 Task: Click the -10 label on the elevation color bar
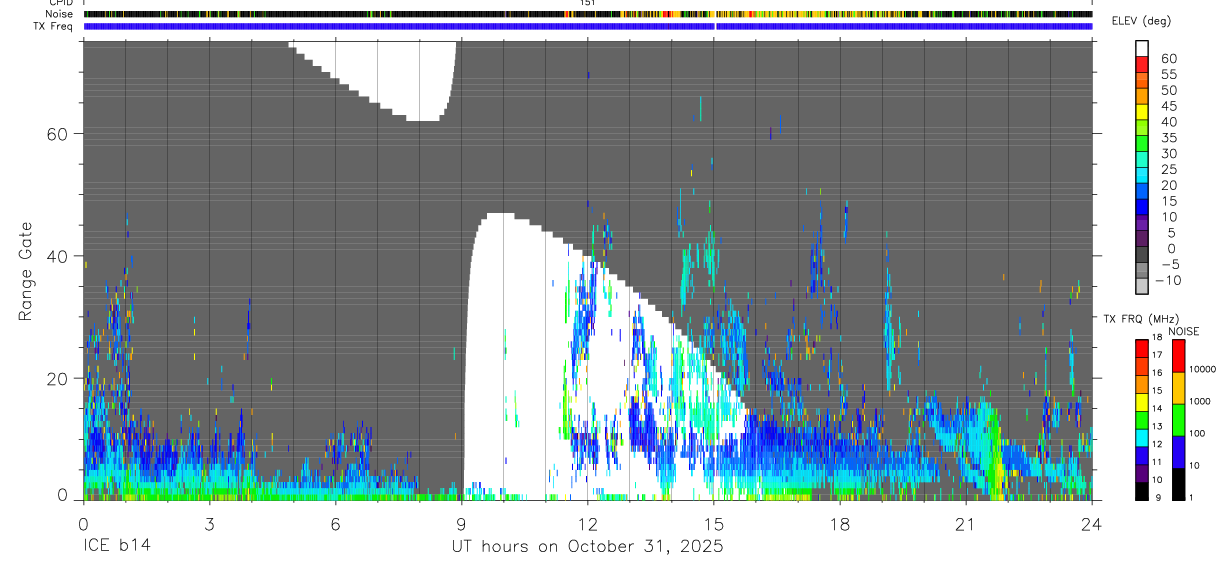[x=1168, y=281]
